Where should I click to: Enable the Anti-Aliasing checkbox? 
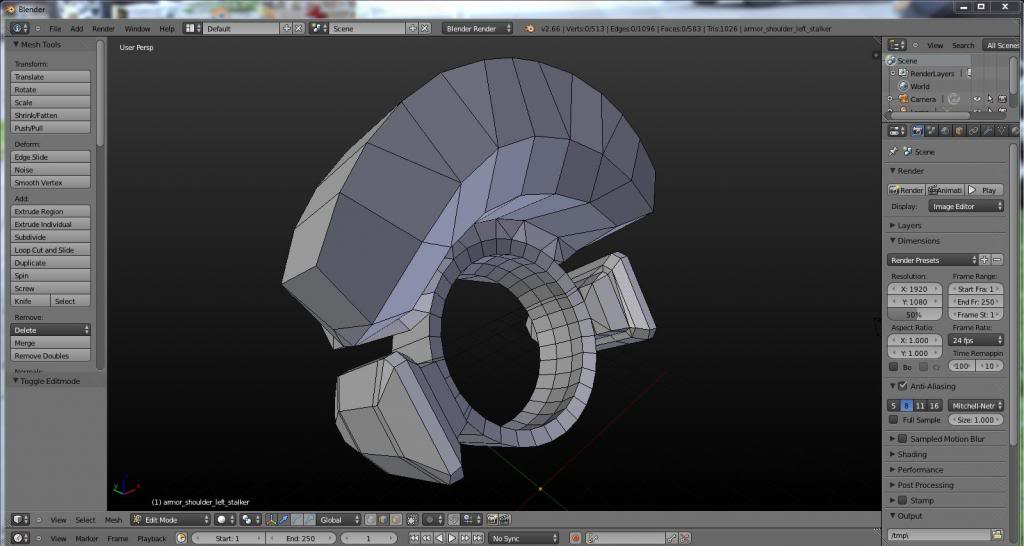click(903, 386)
